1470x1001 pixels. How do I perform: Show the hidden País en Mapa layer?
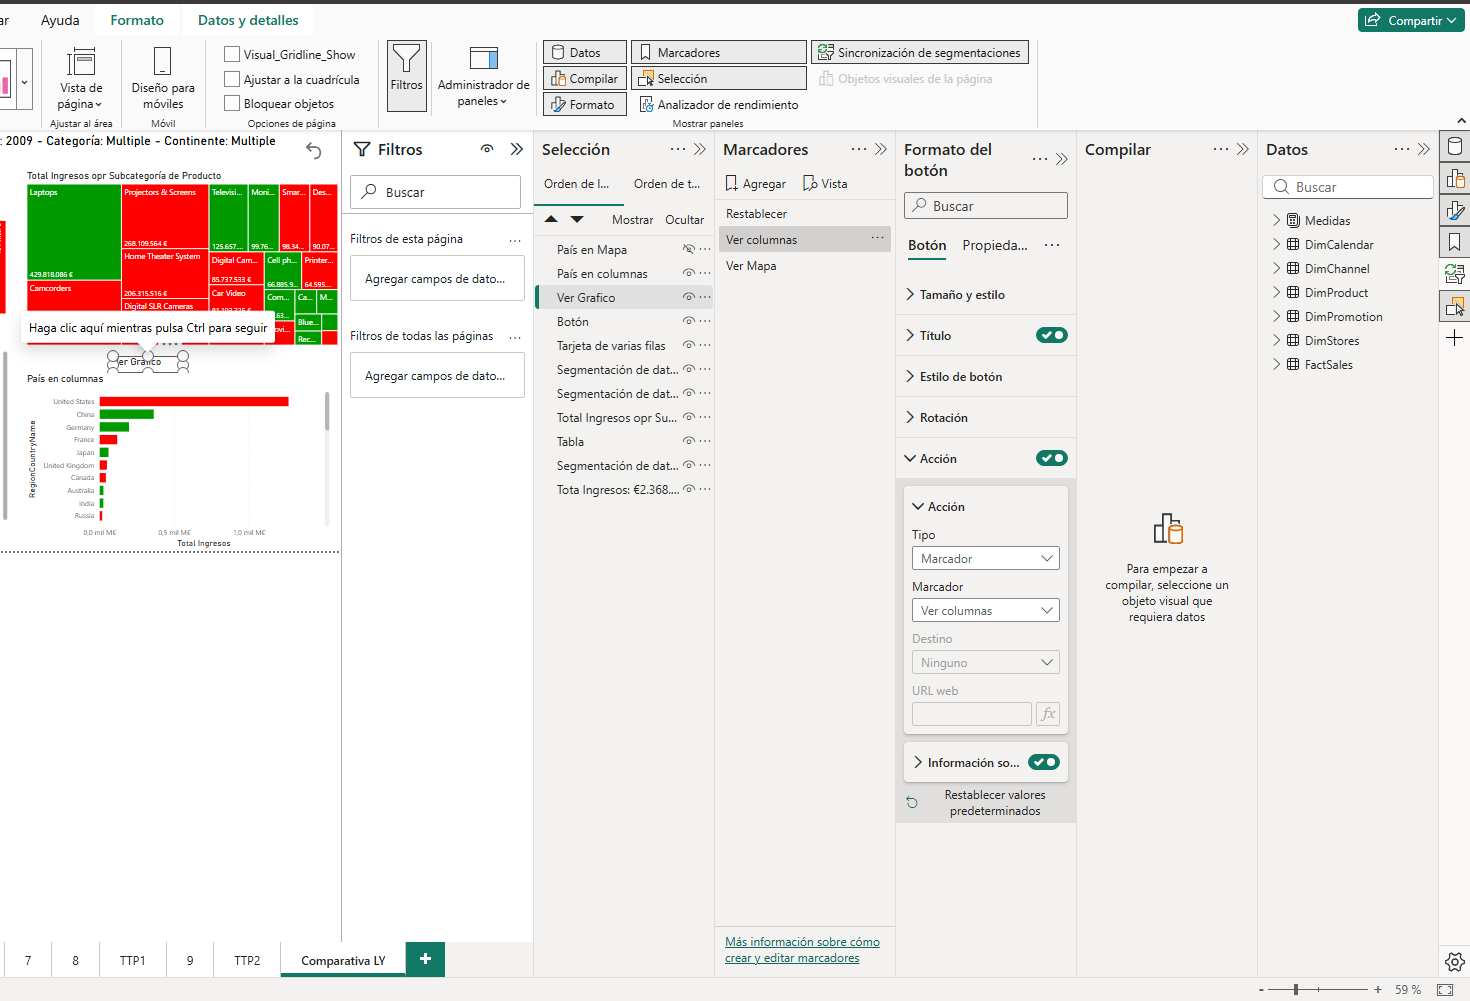click(x=688, y=249)
